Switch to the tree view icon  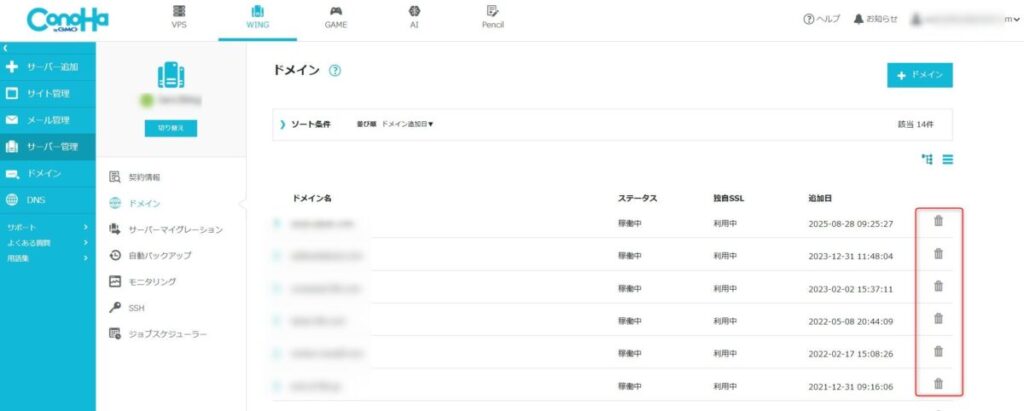point(927,159)
